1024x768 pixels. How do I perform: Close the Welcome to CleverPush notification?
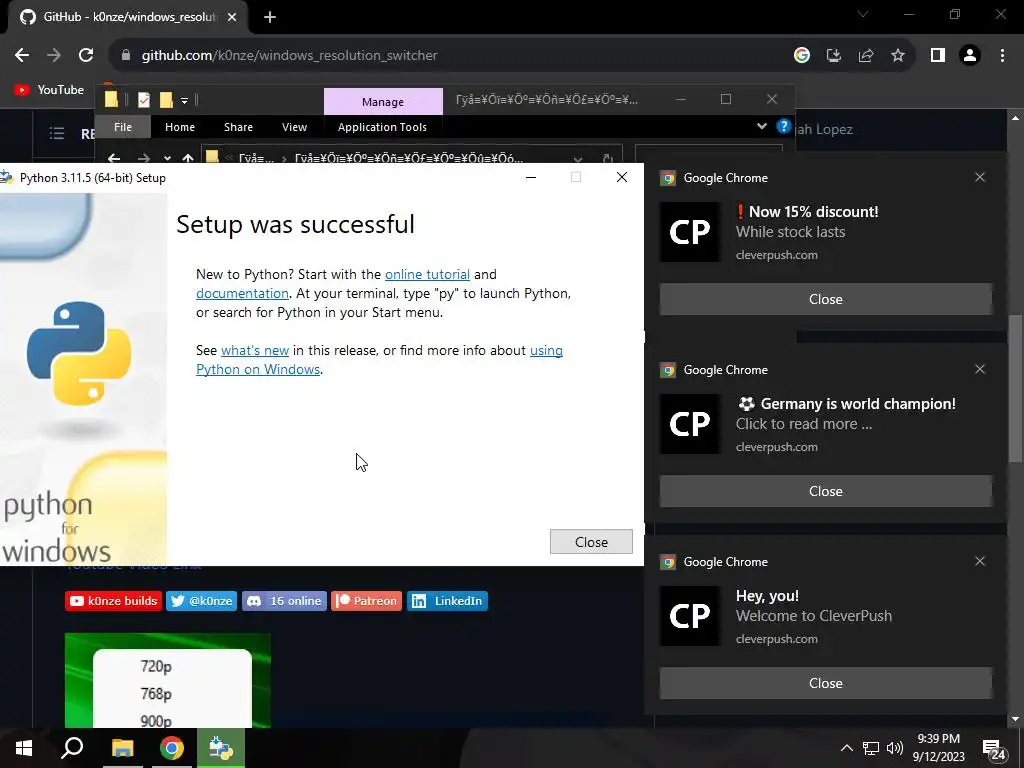coord(825,683)
